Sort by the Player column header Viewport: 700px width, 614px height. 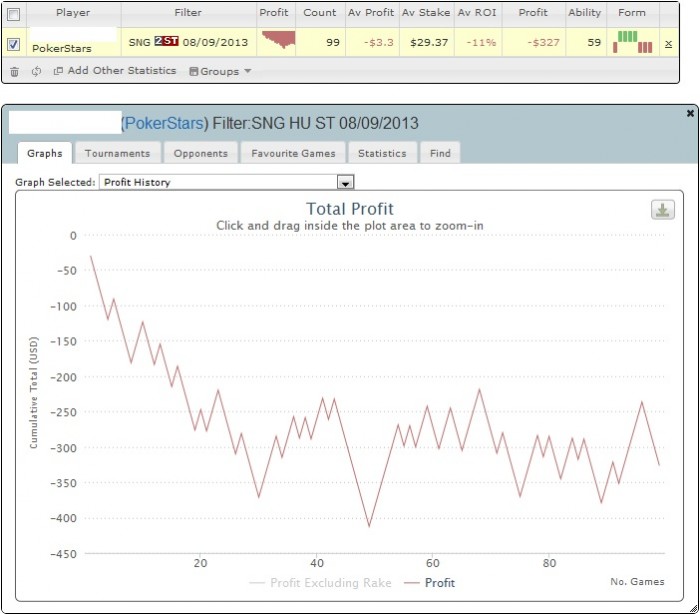(x=73, y=13)
